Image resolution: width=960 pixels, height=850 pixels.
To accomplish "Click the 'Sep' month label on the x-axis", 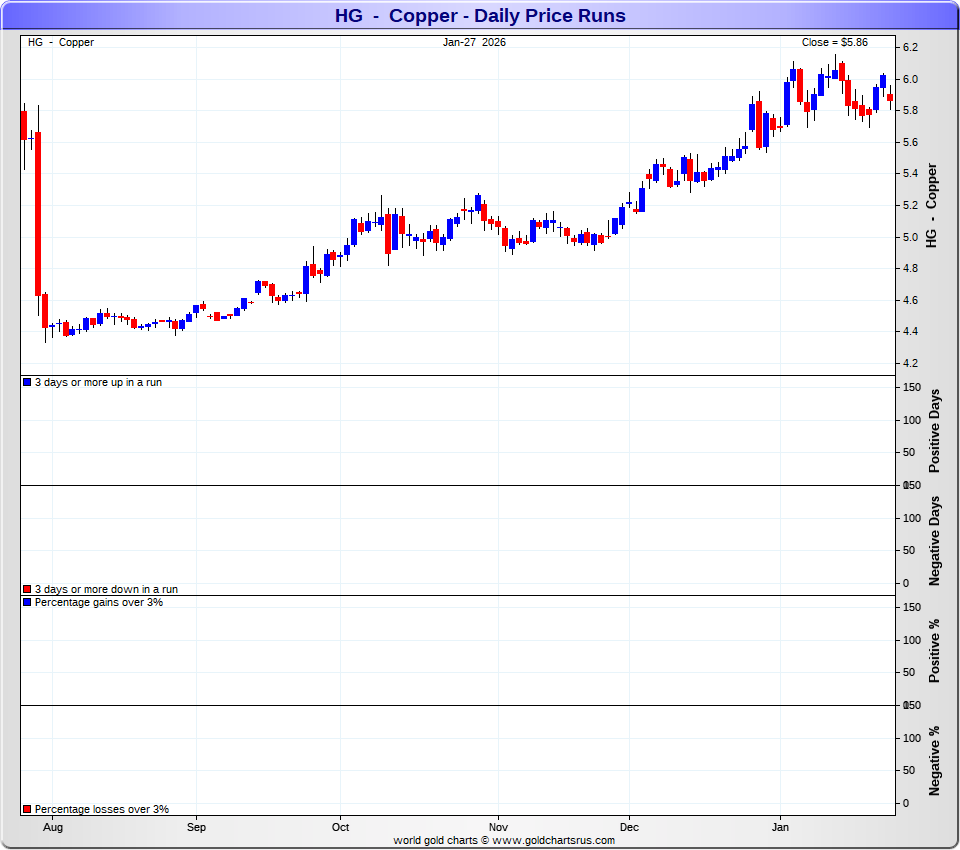I will click(x=196, y=828).
